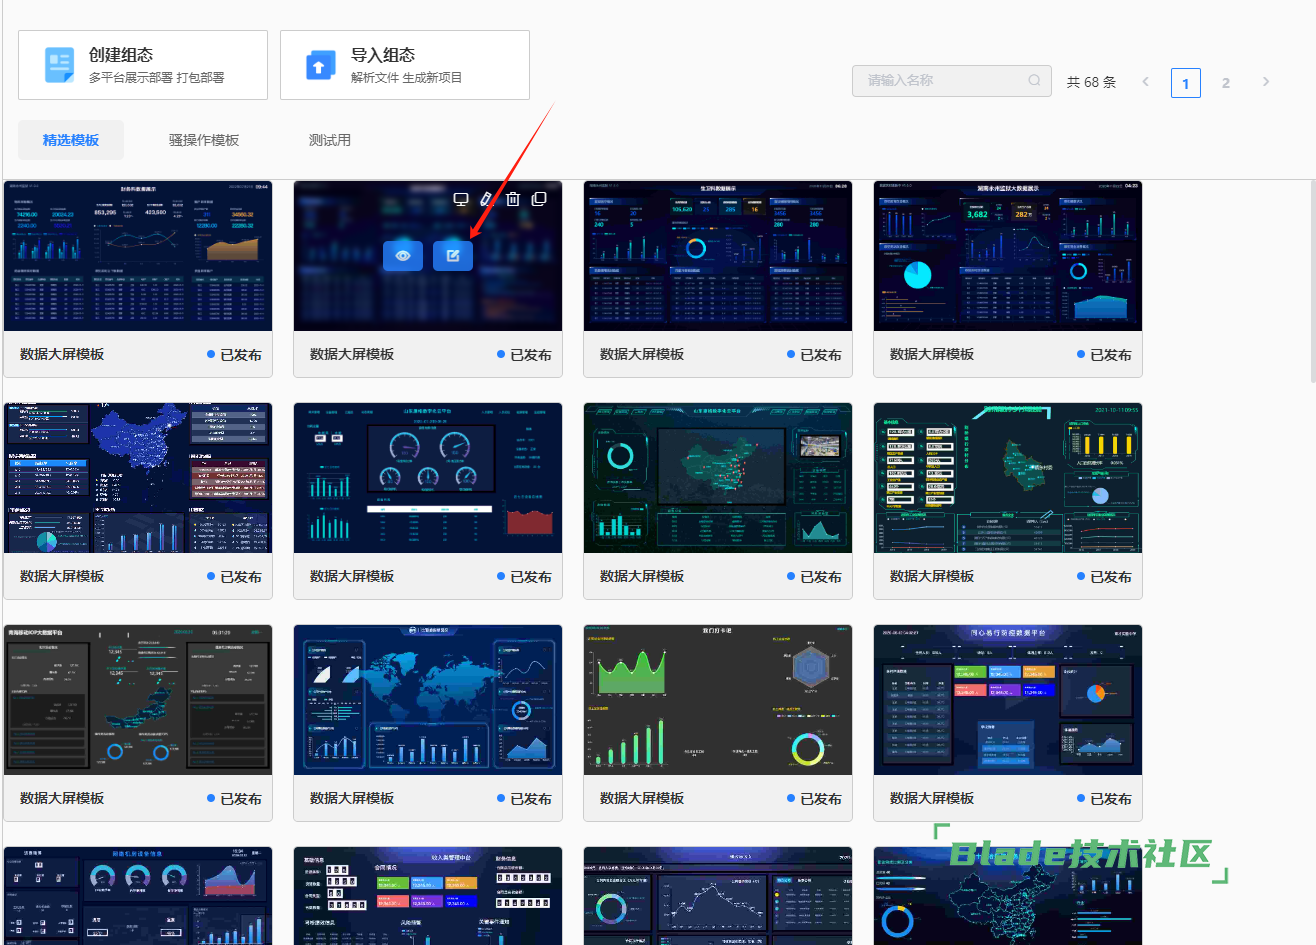Click the search magnifier icon

click(x=1034, y=81)
